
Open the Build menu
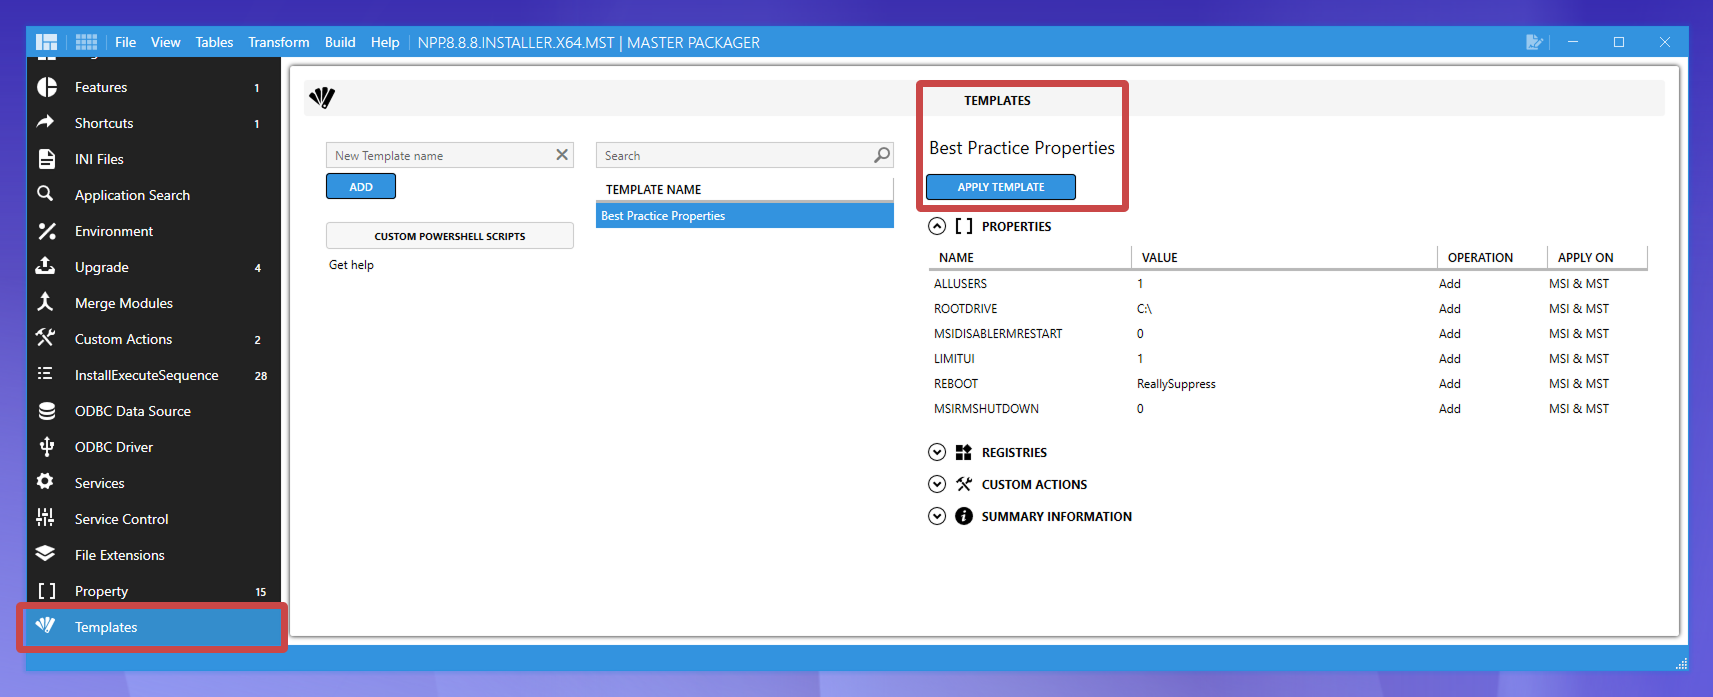coord(340,42)
